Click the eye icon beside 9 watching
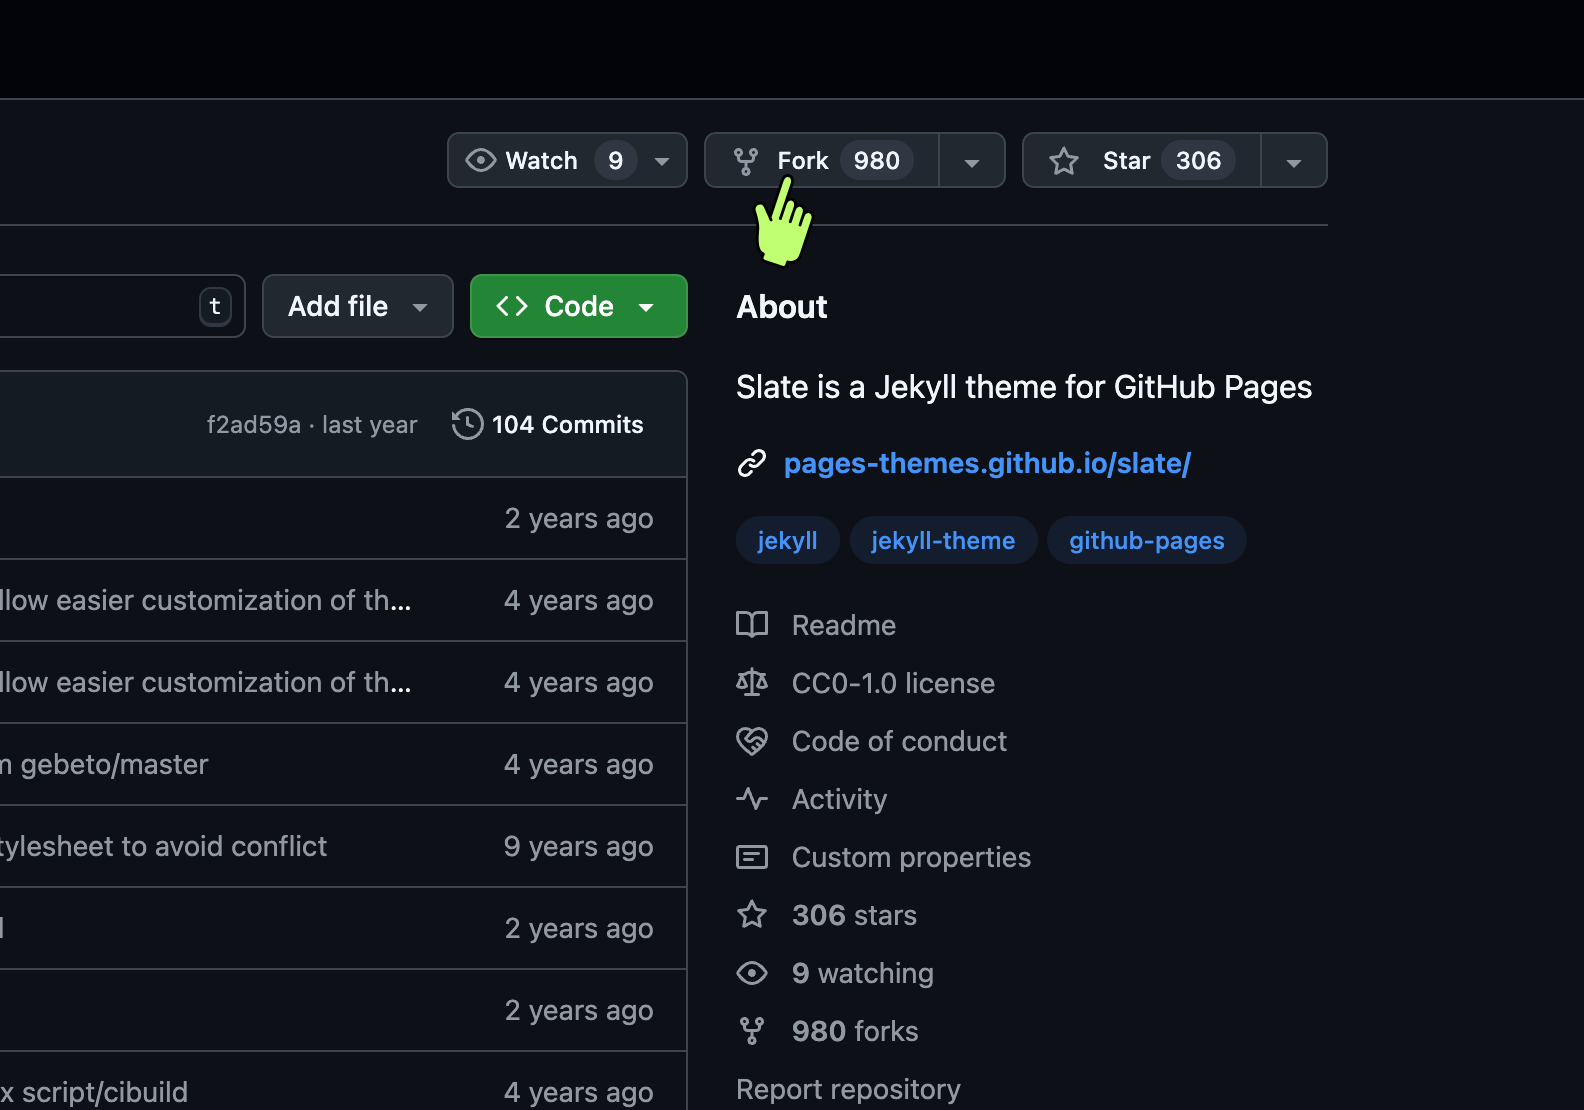The image size is (1584, 1110). pos(752,973)
